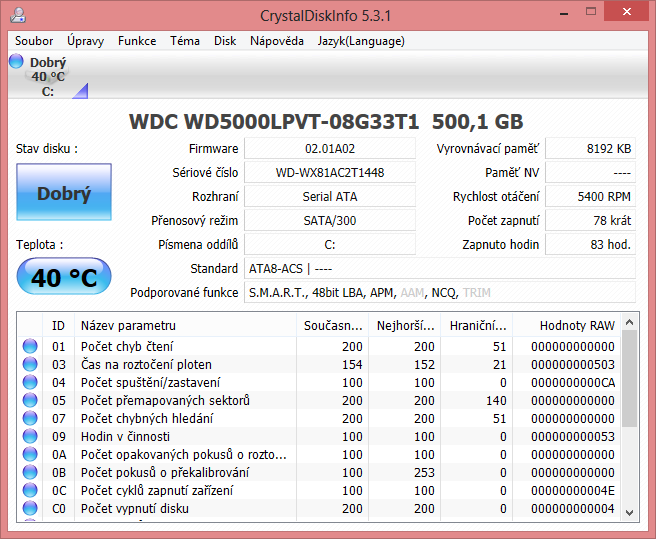Viewport: 656px width, 539px height.
Task: Click the serial number field WD-WX81AC2T1448
Action: (x=330, y=172)
